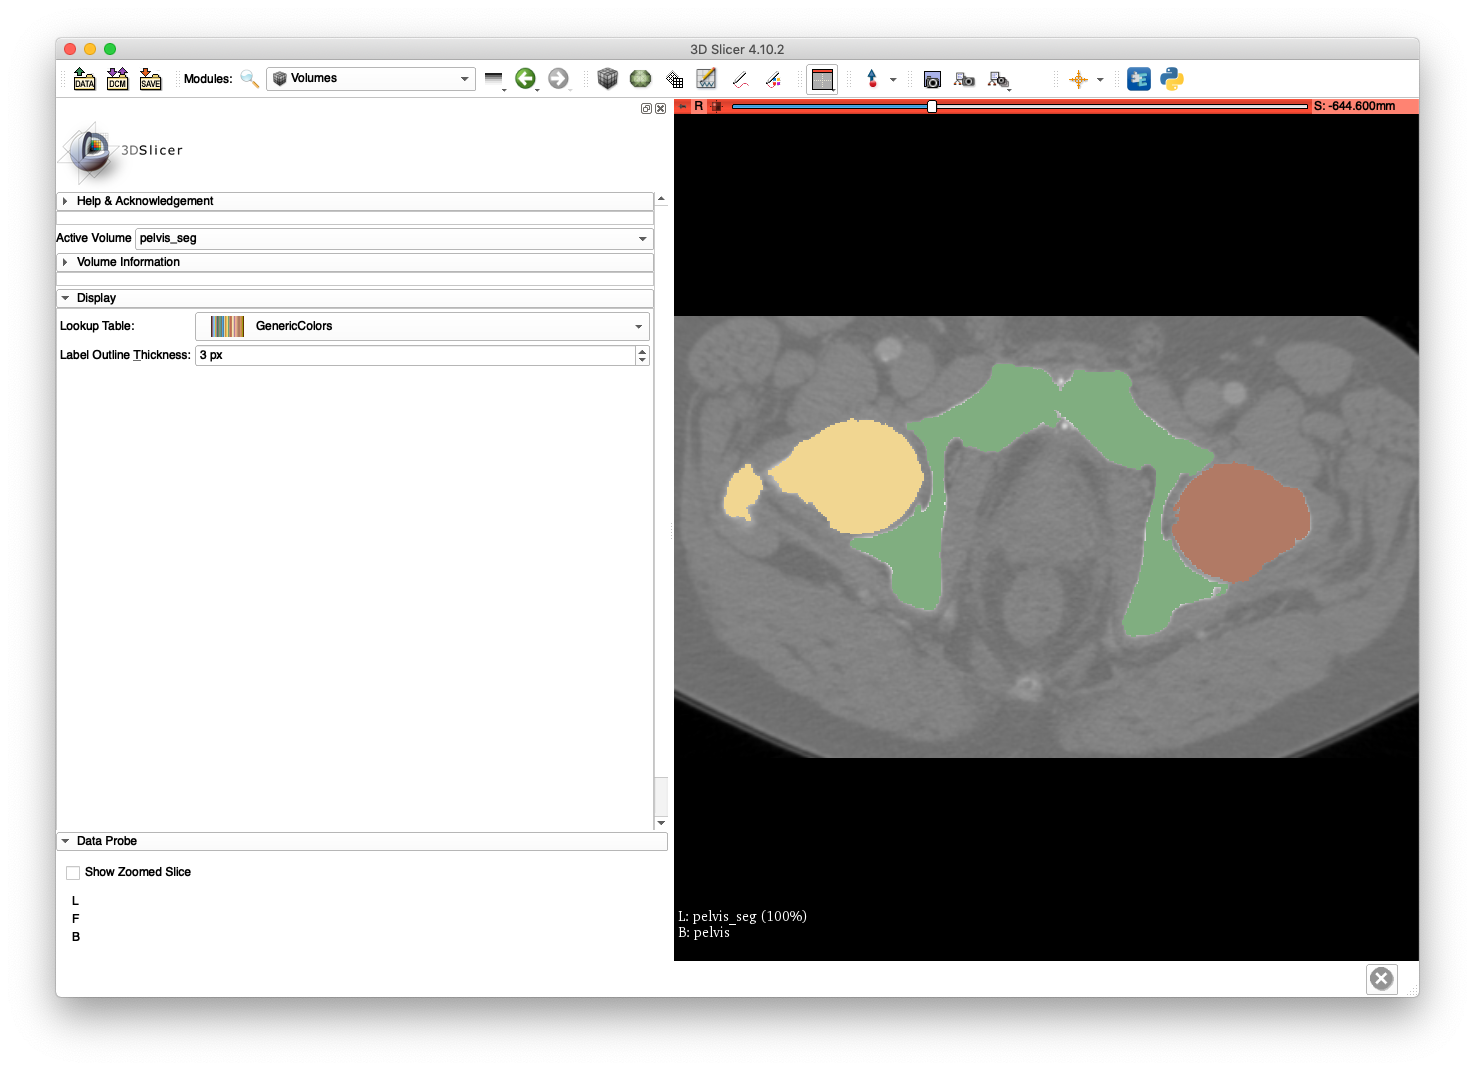The height and width of the screenshot is (1071, 1475).
Task: Click the SAVE data icon
Action: 151,79
